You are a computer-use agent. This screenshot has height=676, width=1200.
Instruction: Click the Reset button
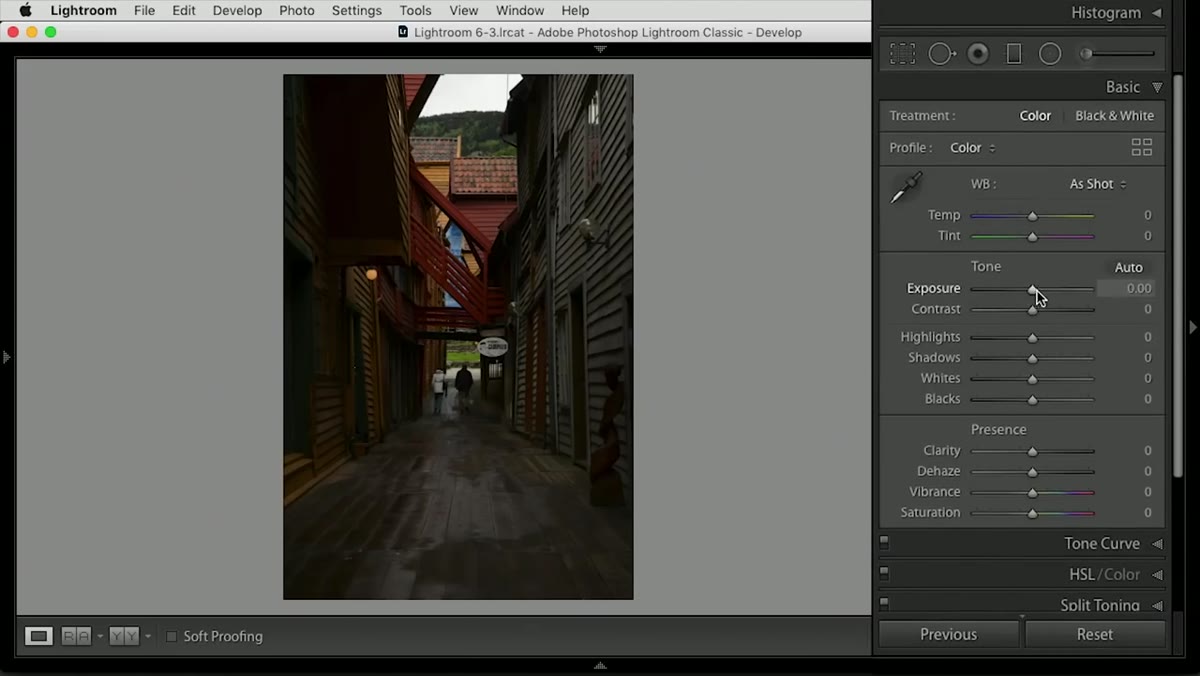1095,634
